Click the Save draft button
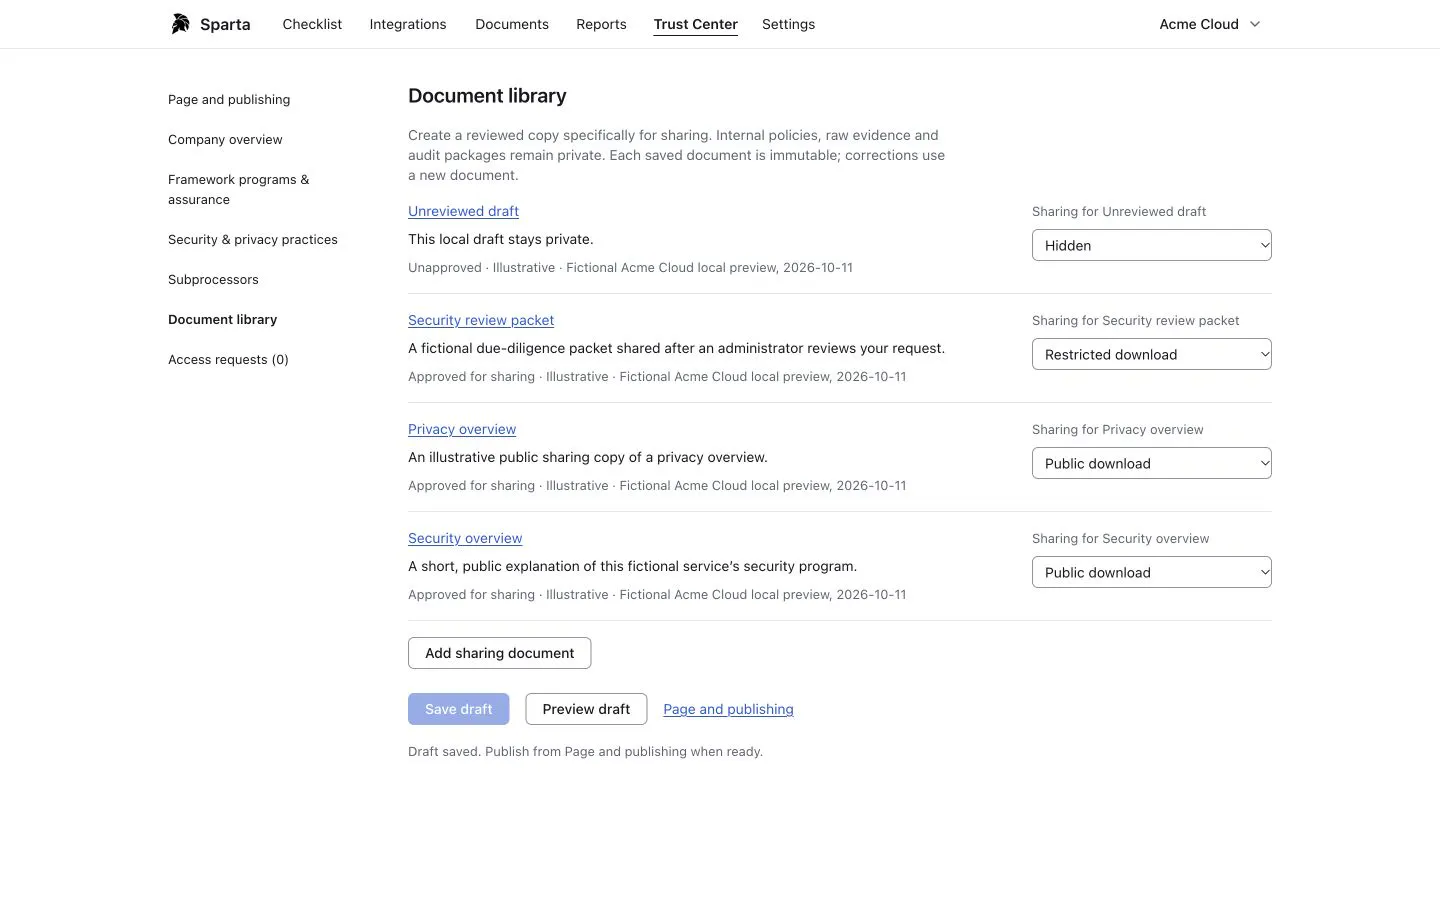Image resolution: width=1440 pixels, height=900 pixels. [x=458, y=709]
